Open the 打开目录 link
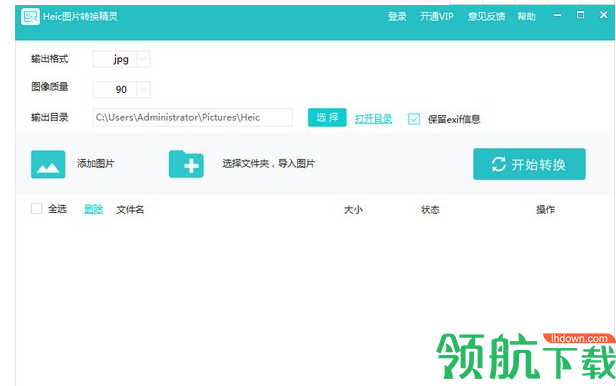 tap(373, 119)
